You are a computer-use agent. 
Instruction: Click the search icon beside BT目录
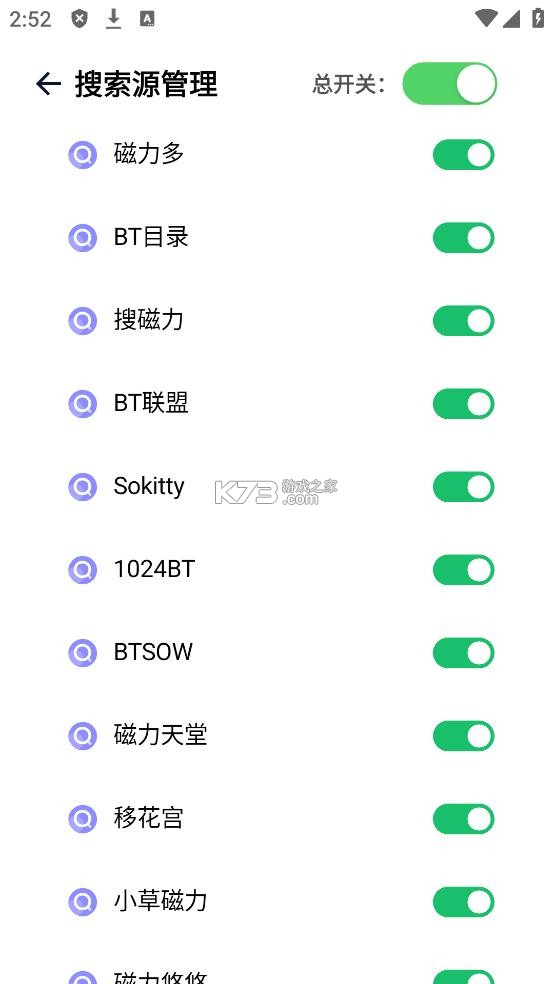[x=82, y=238]
